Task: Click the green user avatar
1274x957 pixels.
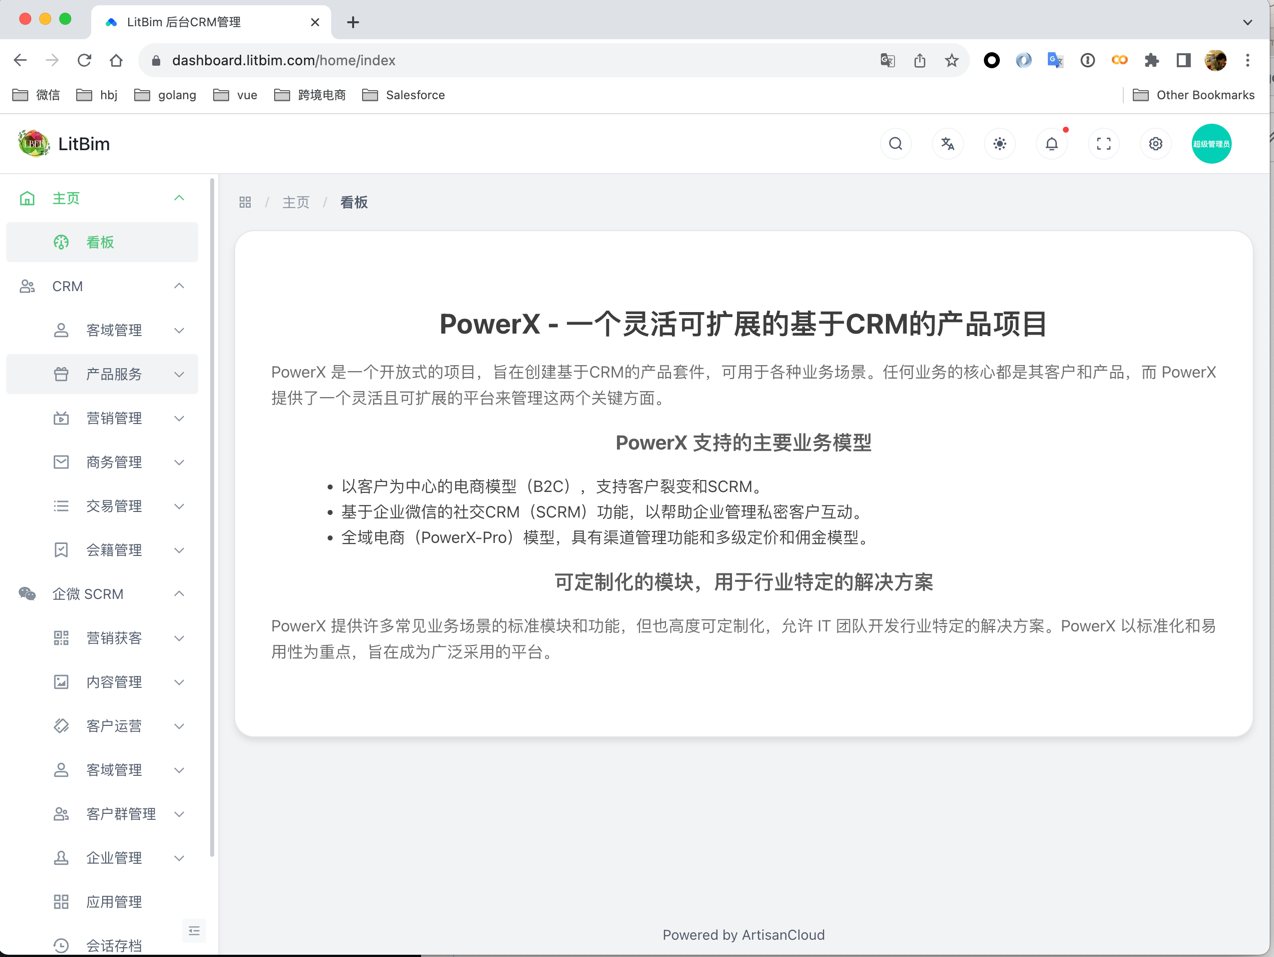Action: click(1211, 144)
